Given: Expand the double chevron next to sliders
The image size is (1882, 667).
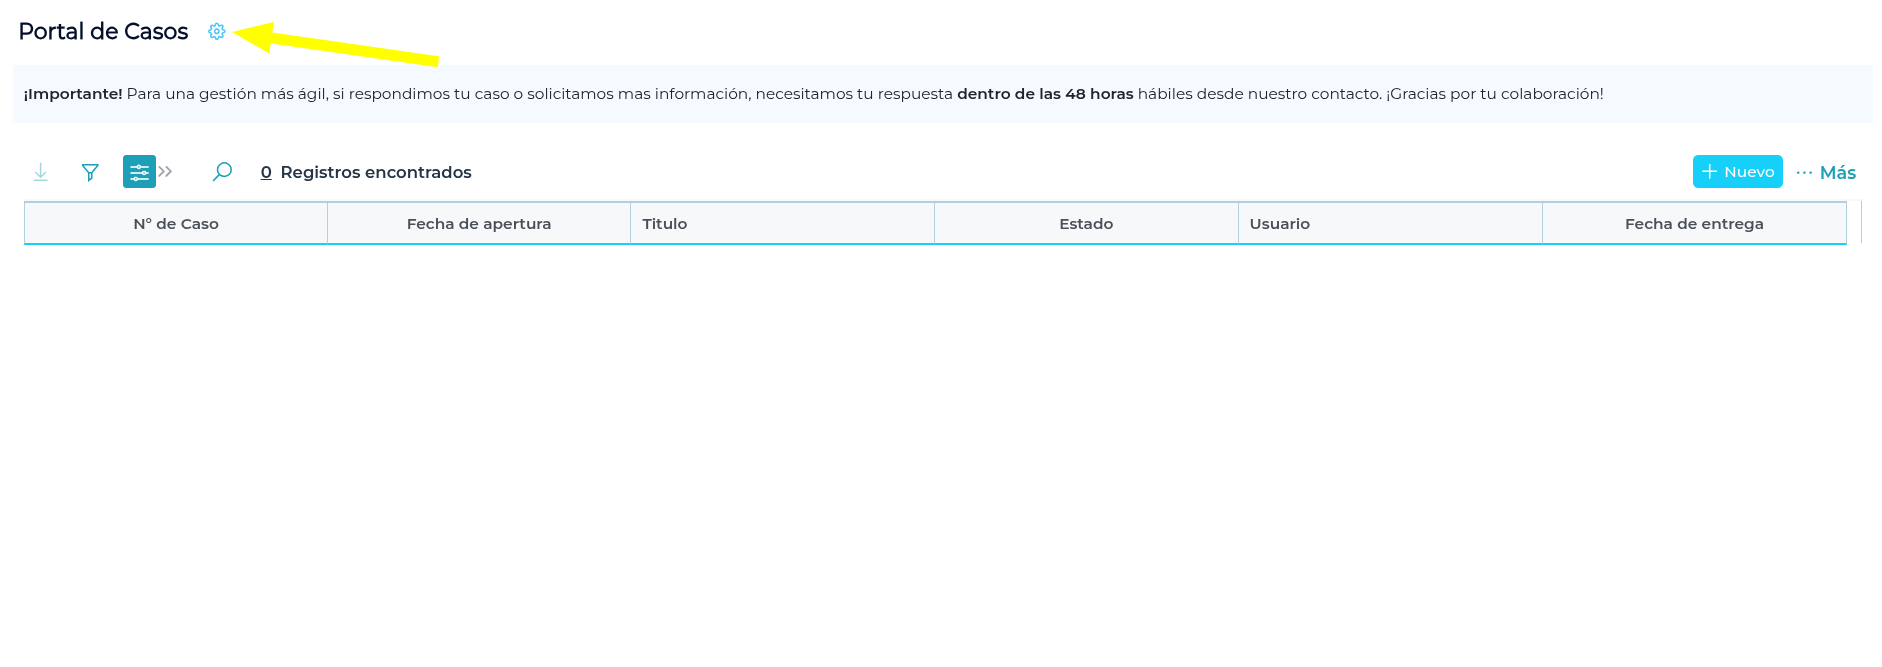Looking at the screenshot, I should point(166,172).
